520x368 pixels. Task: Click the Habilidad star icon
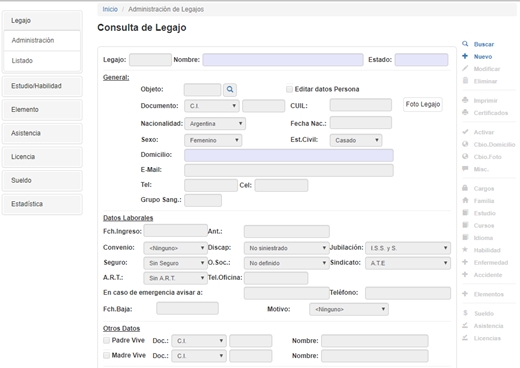465,250
